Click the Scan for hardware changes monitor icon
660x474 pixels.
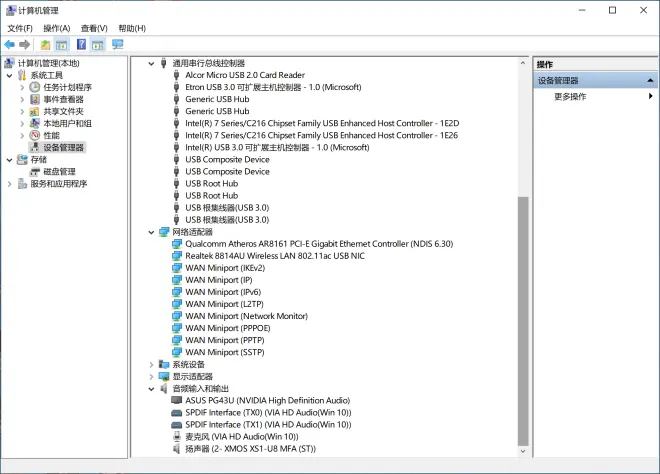[117, 44]
